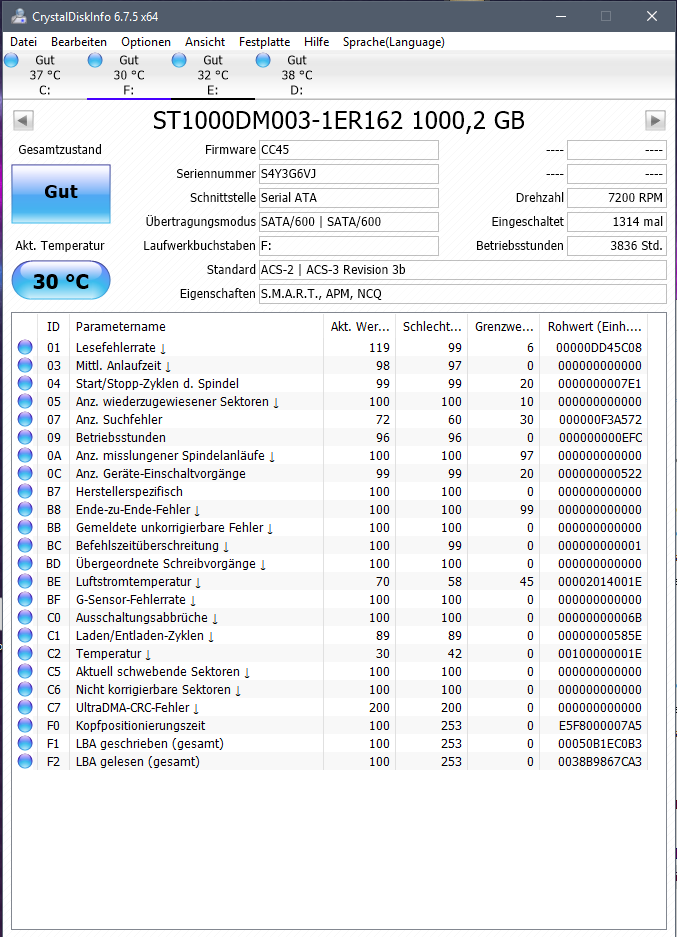Click status orb of Betriebsstunden attribute row
The height and width of the screenshot is (937, 677).
tap(25, 437)
